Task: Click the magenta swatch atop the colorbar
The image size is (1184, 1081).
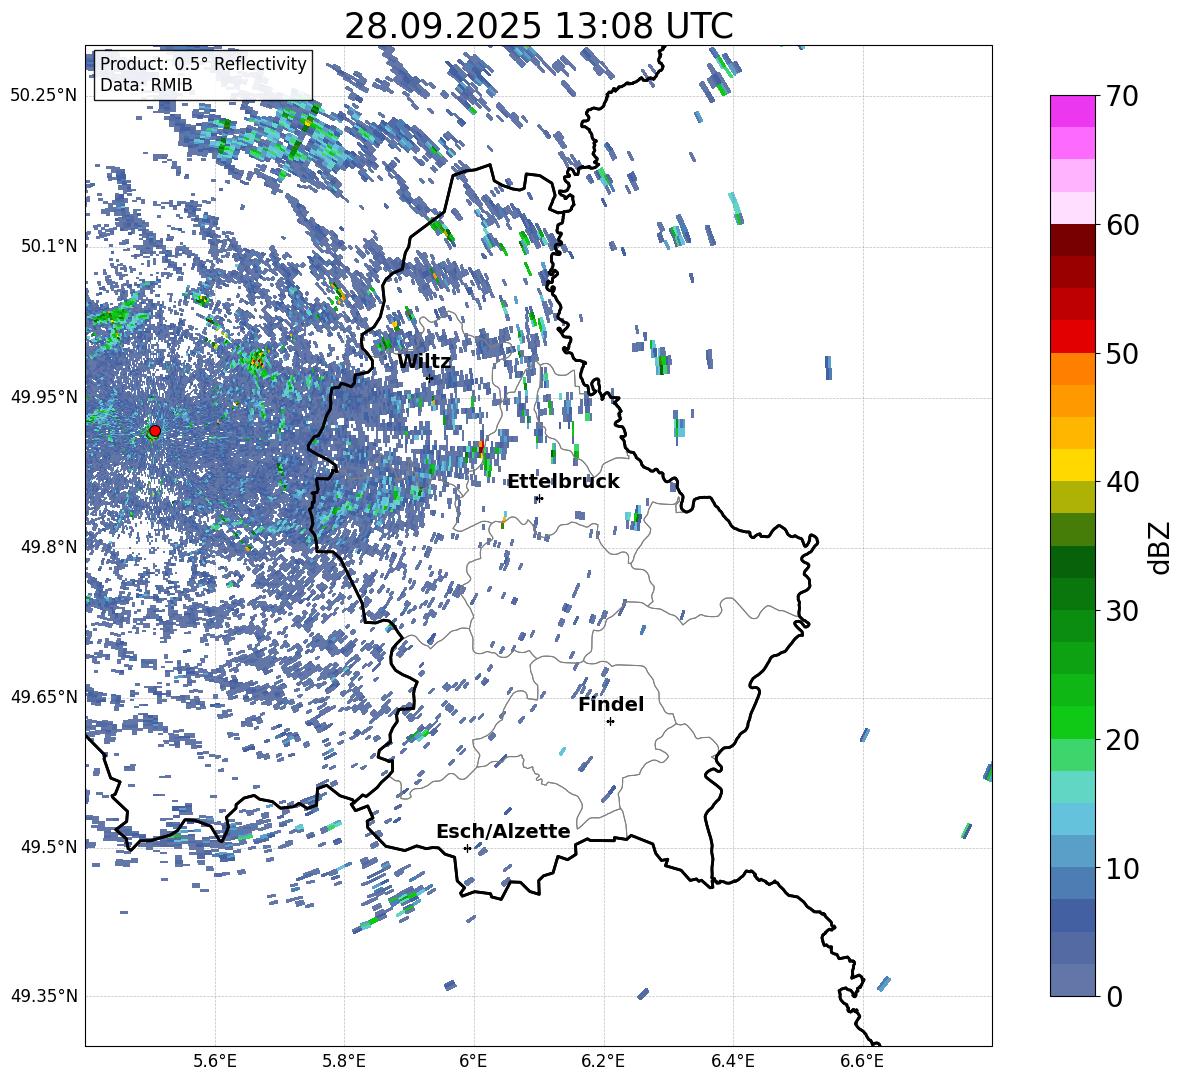Action: pos(1073,111)
